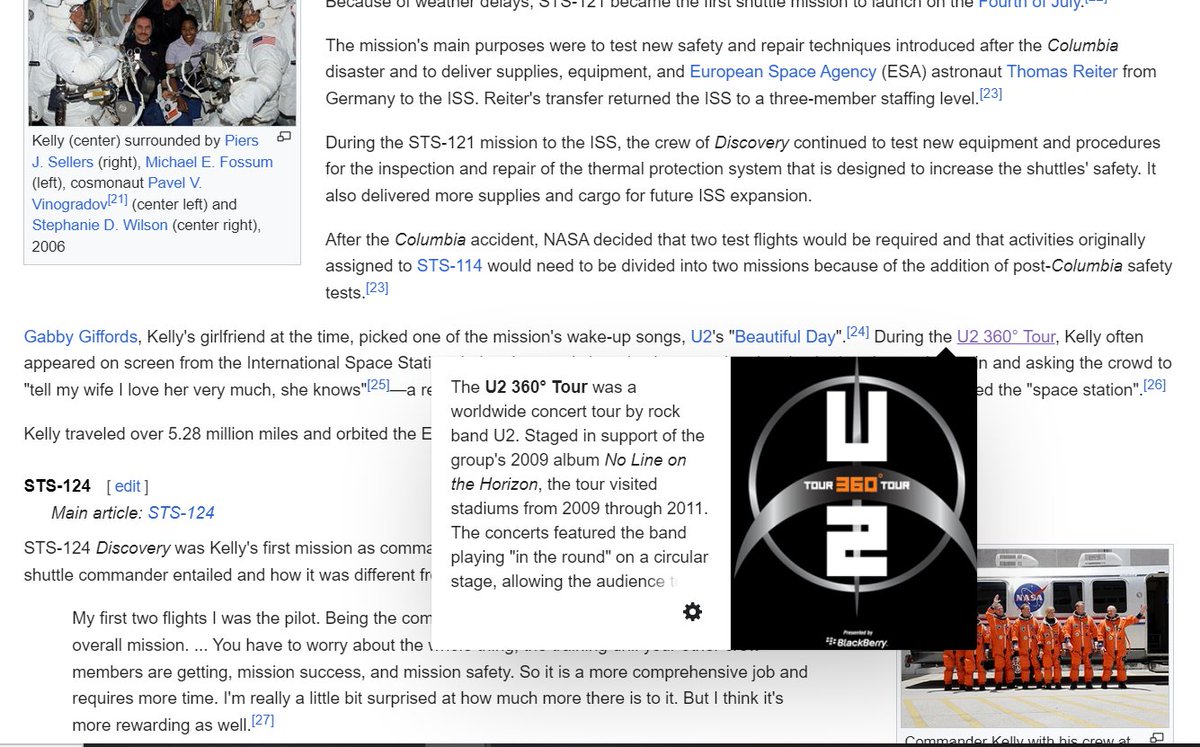Jump to citation 24 after Beautiful Day
Screen dimensions: 1200x747
coord(858,332)
